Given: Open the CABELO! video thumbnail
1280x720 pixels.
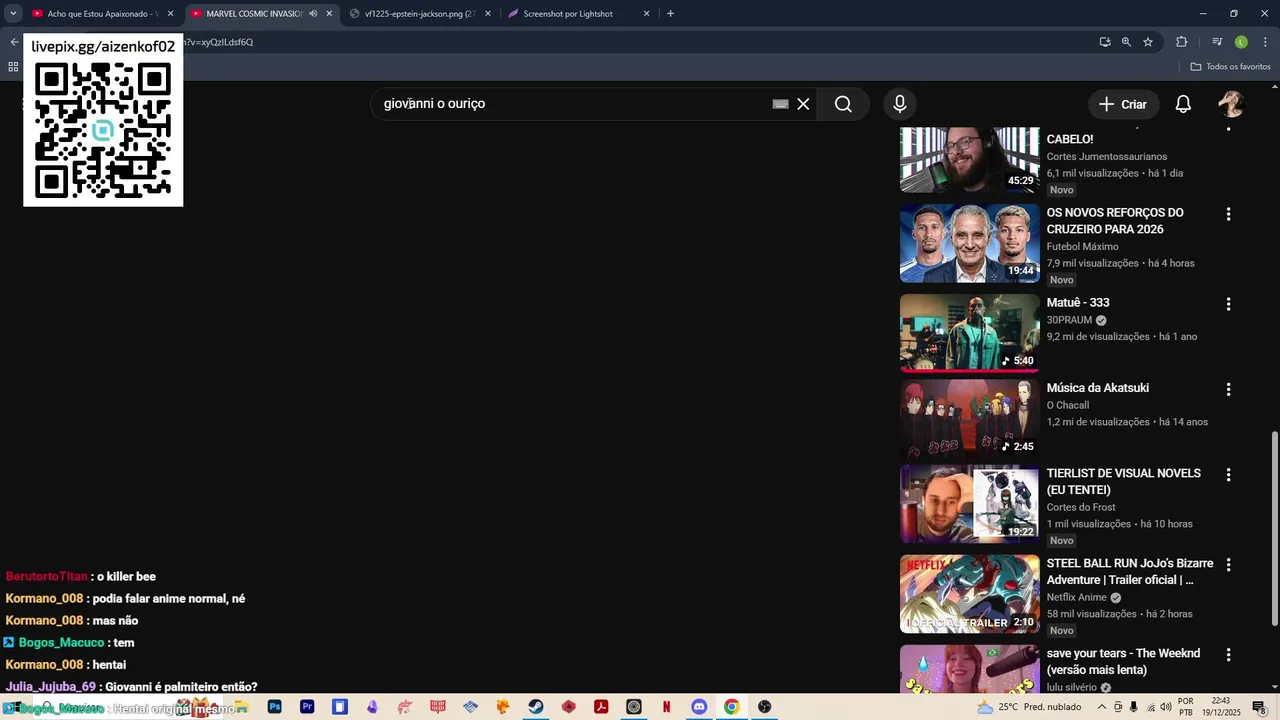Looking at the screenshot, I should 969,160.
